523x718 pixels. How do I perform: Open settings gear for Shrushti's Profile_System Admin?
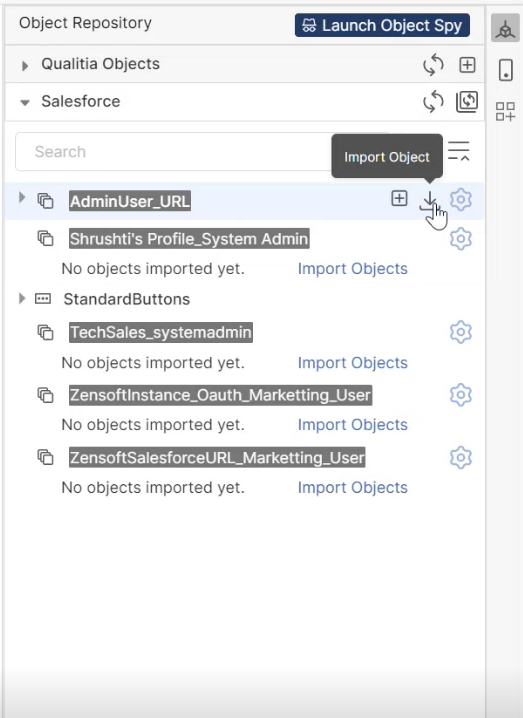tap(461, 239)
